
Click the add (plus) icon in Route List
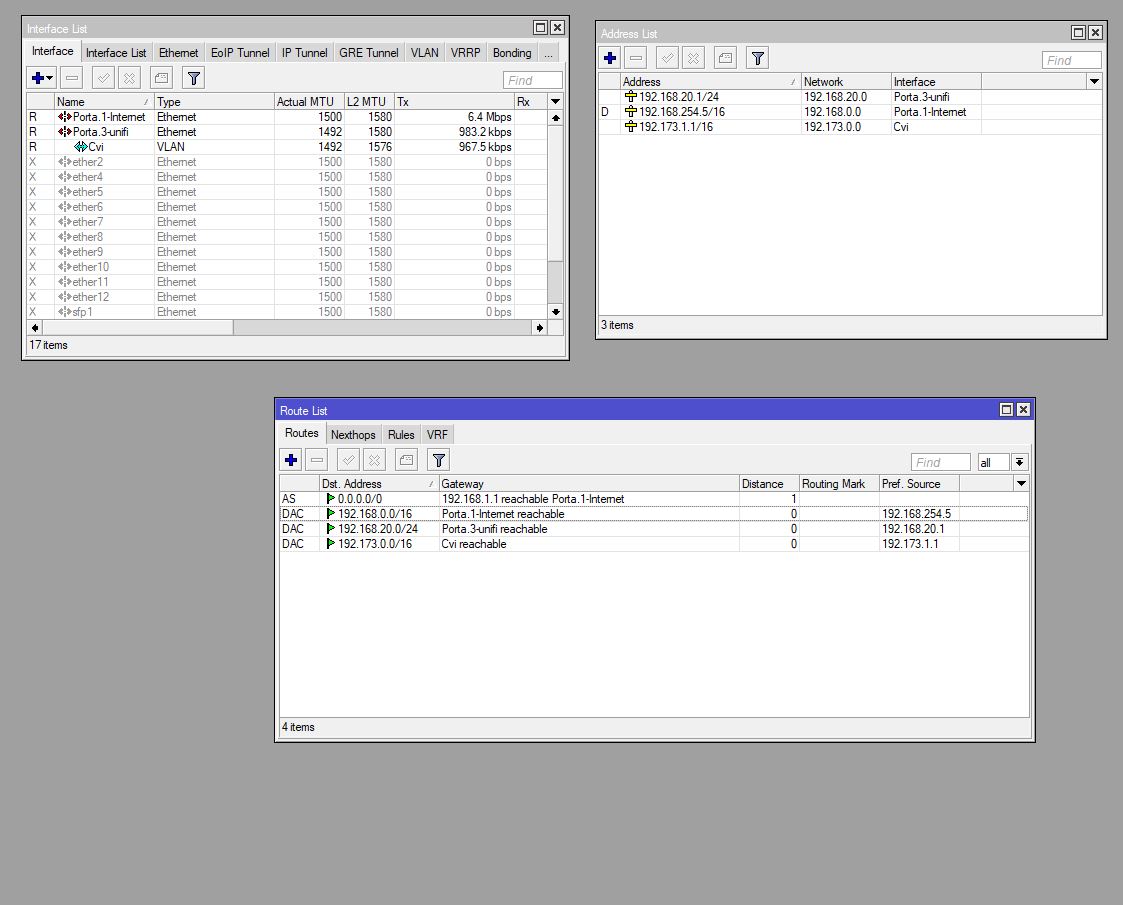[x=291, y=460]
